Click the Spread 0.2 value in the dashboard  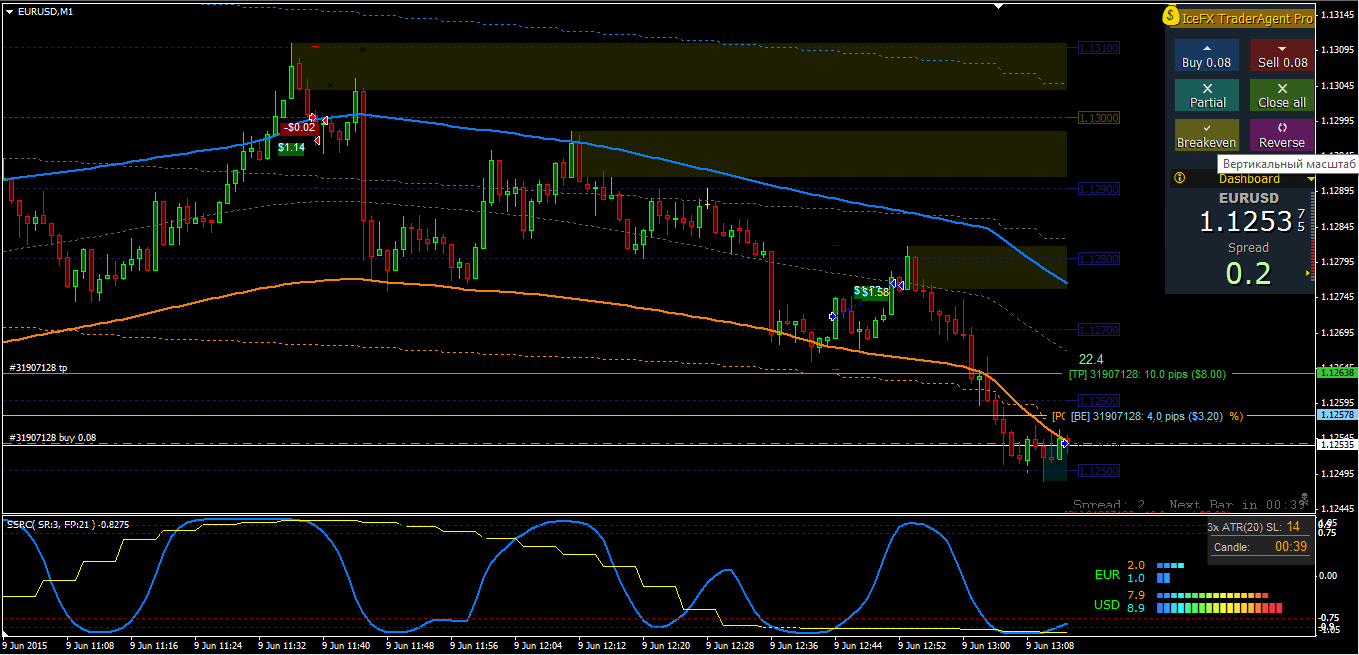(1249, 272)
